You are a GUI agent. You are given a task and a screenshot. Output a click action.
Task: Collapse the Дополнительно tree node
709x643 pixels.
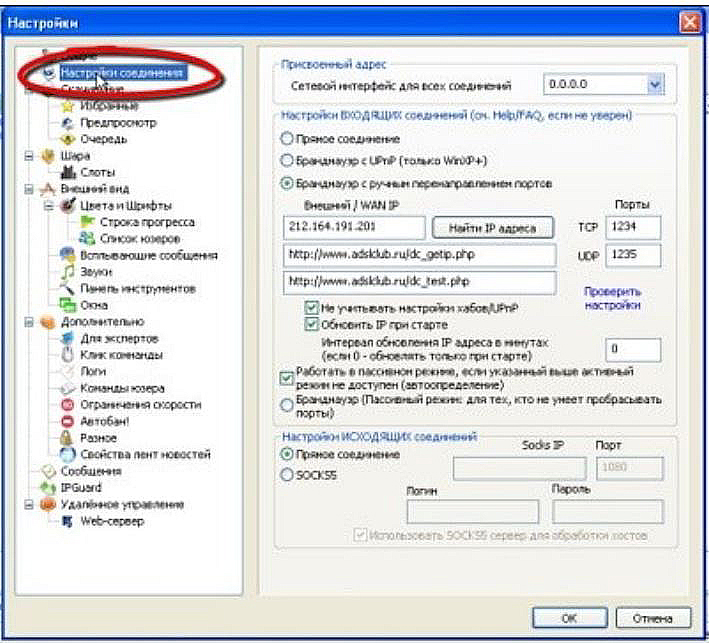pos(29,322)
